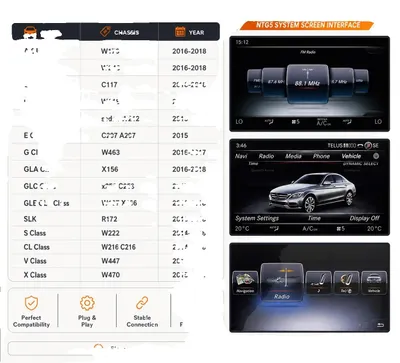Click chassis cell W470
Viewport: 400px width, 363px height.
(x=111, y=275)
